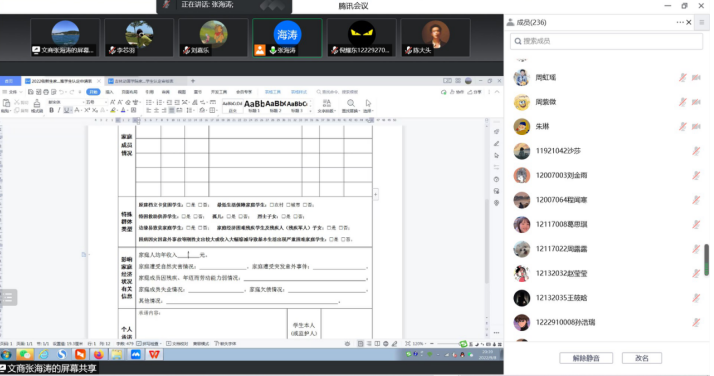Open the members panel more options (…) menu
The height and width of the screenshot is (376, 714).
click(x=680, y=22)
